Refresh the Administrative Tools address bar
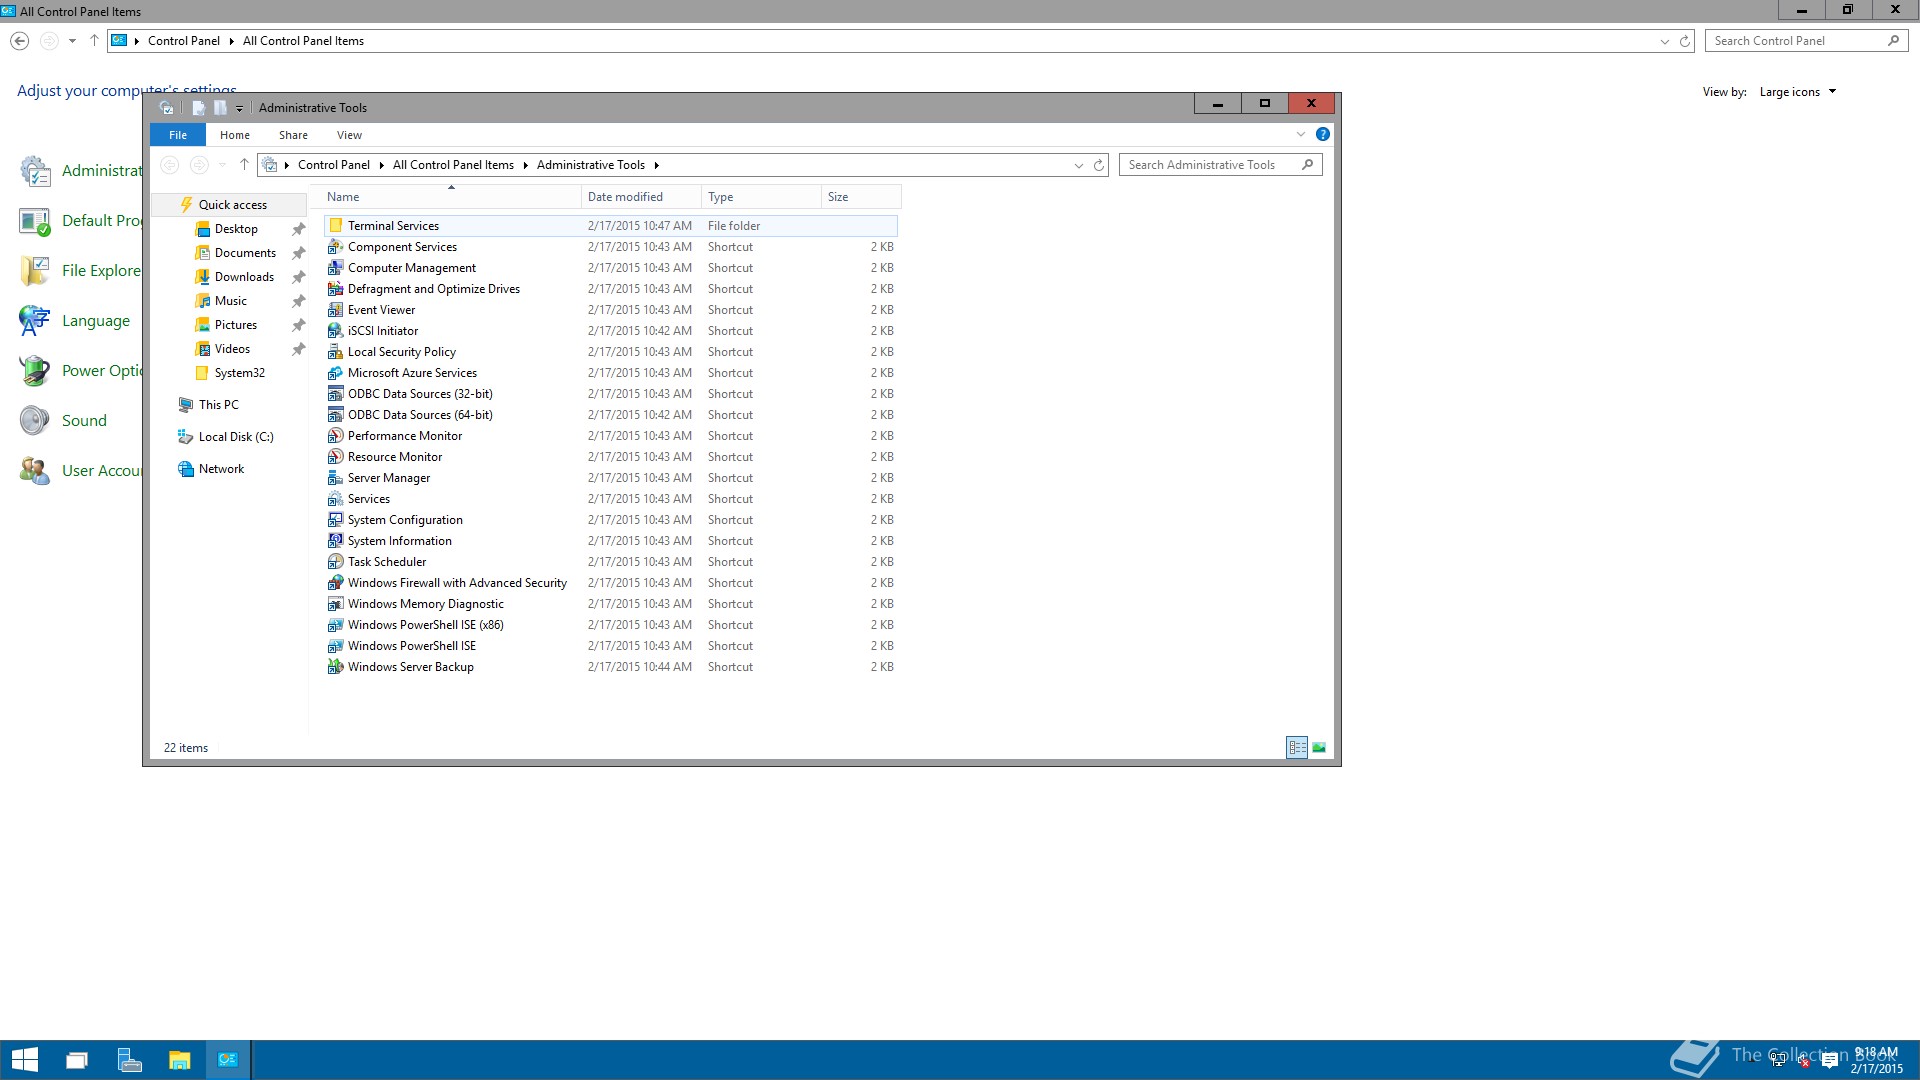Screen dimensions: 1920x1080 pyautogui.click(x=1098, y=165)
